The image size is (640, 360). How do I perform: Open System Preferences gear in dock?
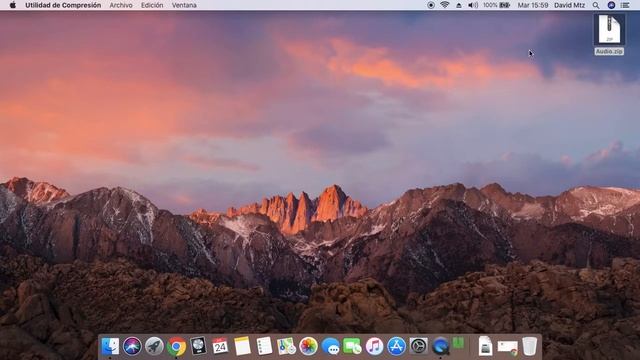pos(418,346)
